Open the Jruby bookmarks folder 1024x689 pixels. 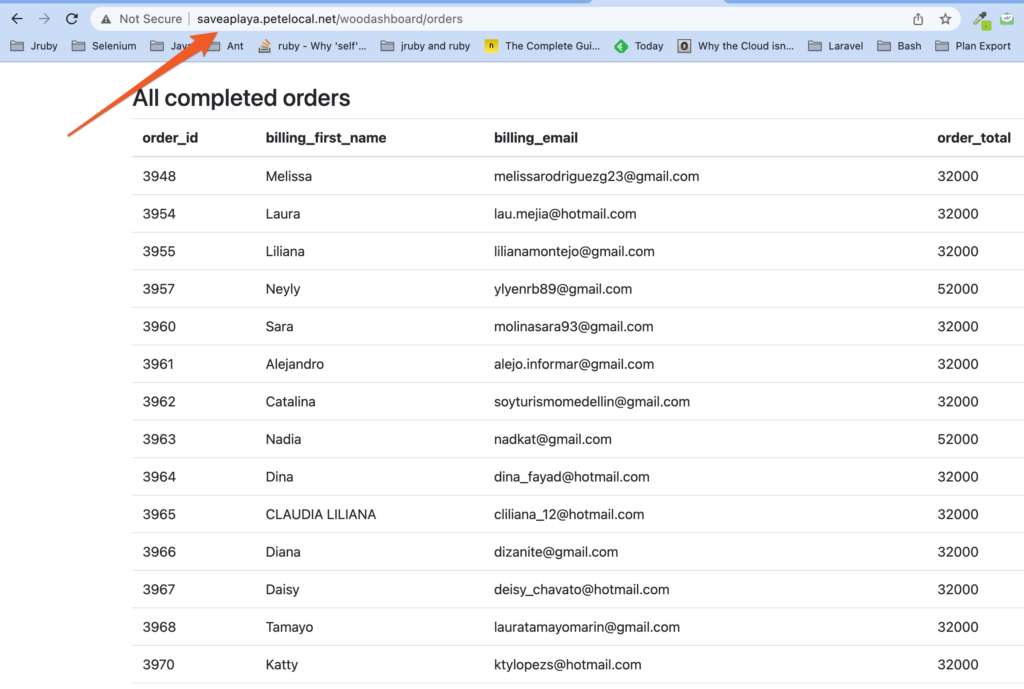[x=34, y=46]
